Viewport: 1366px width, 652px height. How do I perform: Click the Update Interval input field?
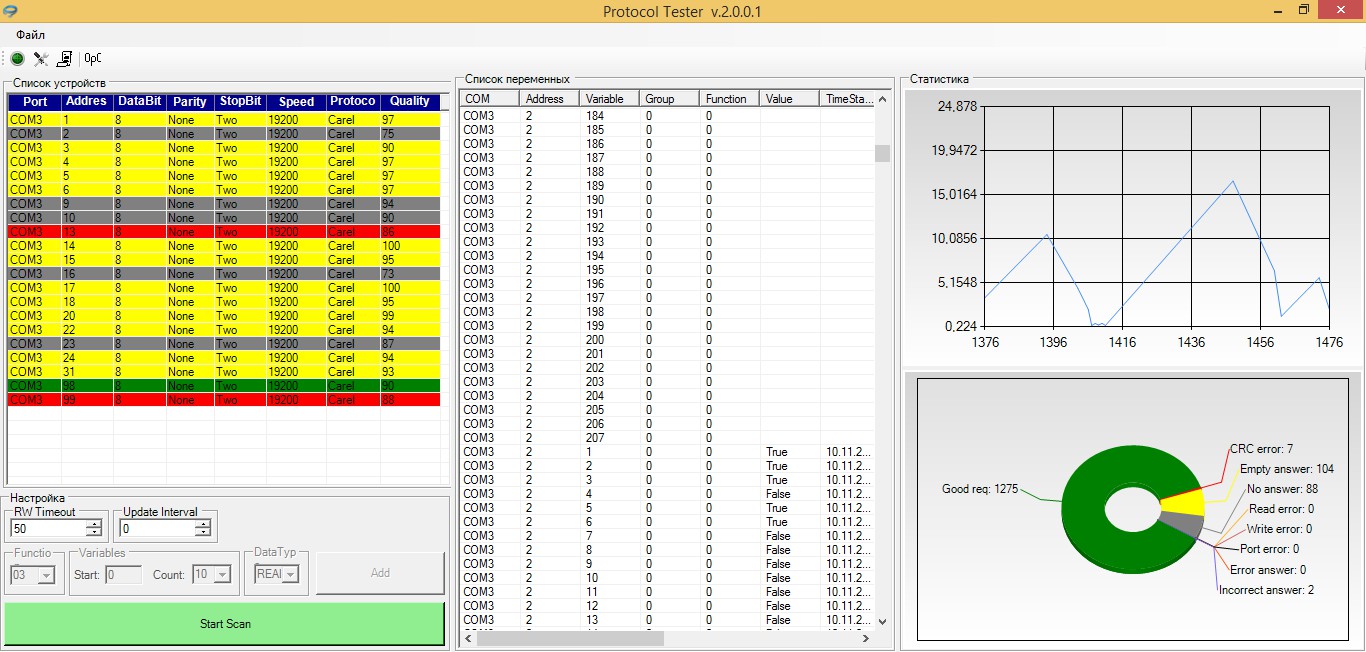click(157, 528)
